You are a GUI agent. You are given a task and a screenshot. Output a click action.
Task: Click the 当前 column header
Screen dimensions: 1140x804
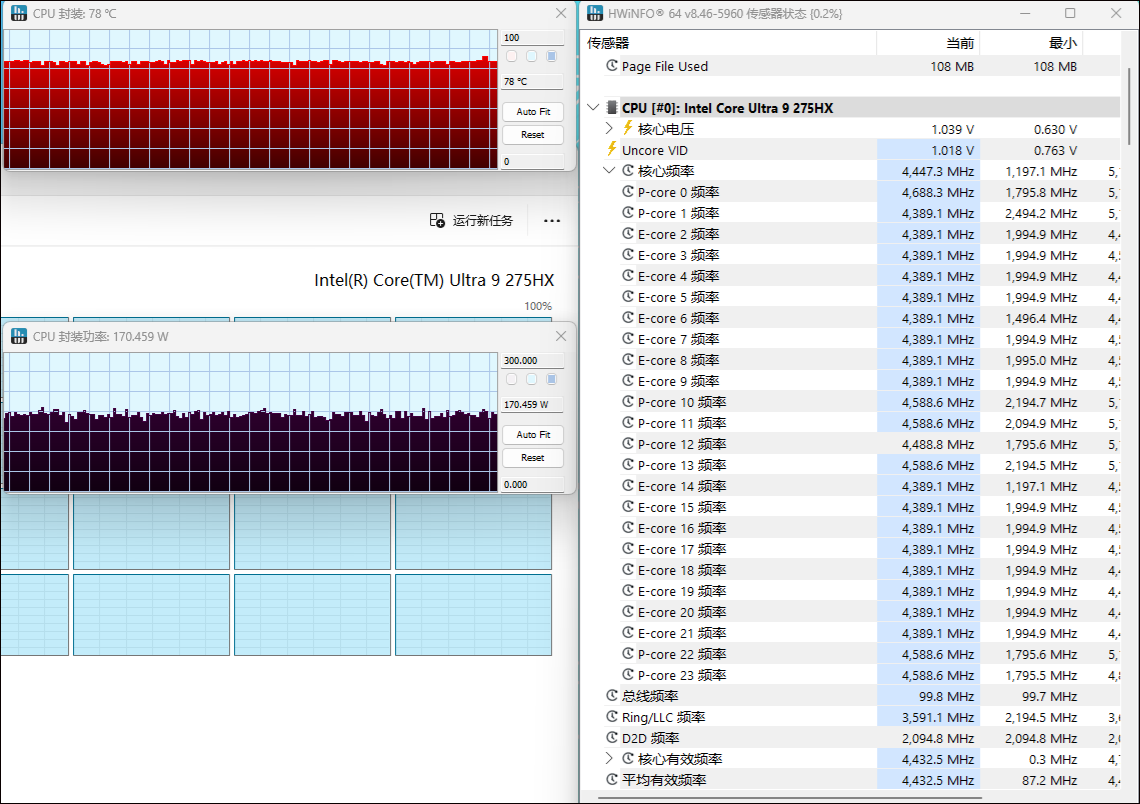[928, 43]
